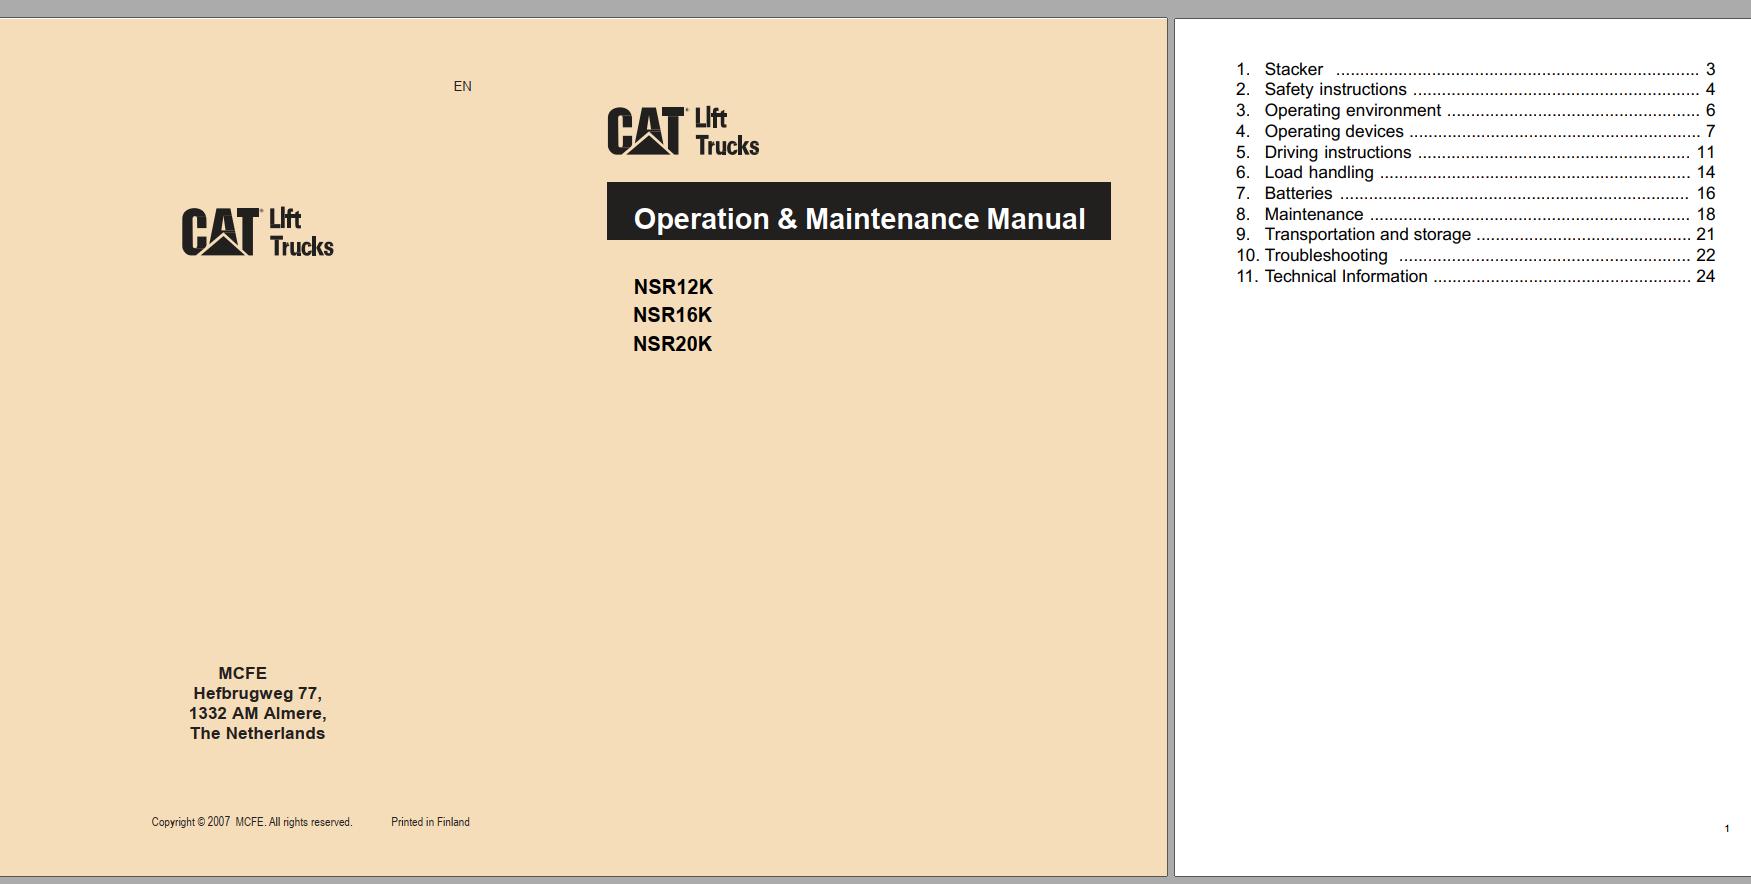Click the Troubleshooting contents entry
This screenshot has width=1751, height=884.
pos(1475,255)
